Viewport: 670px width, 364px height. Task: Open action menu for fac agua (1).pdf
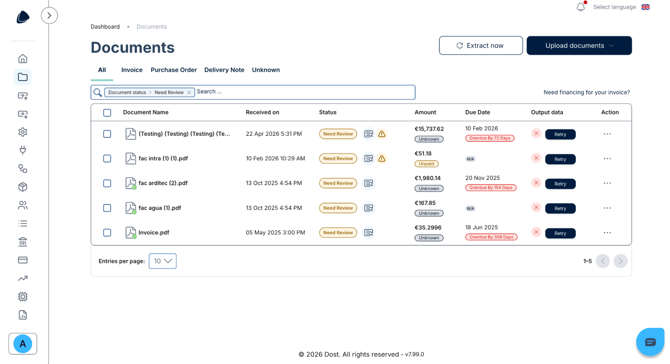tap(607, 208)
